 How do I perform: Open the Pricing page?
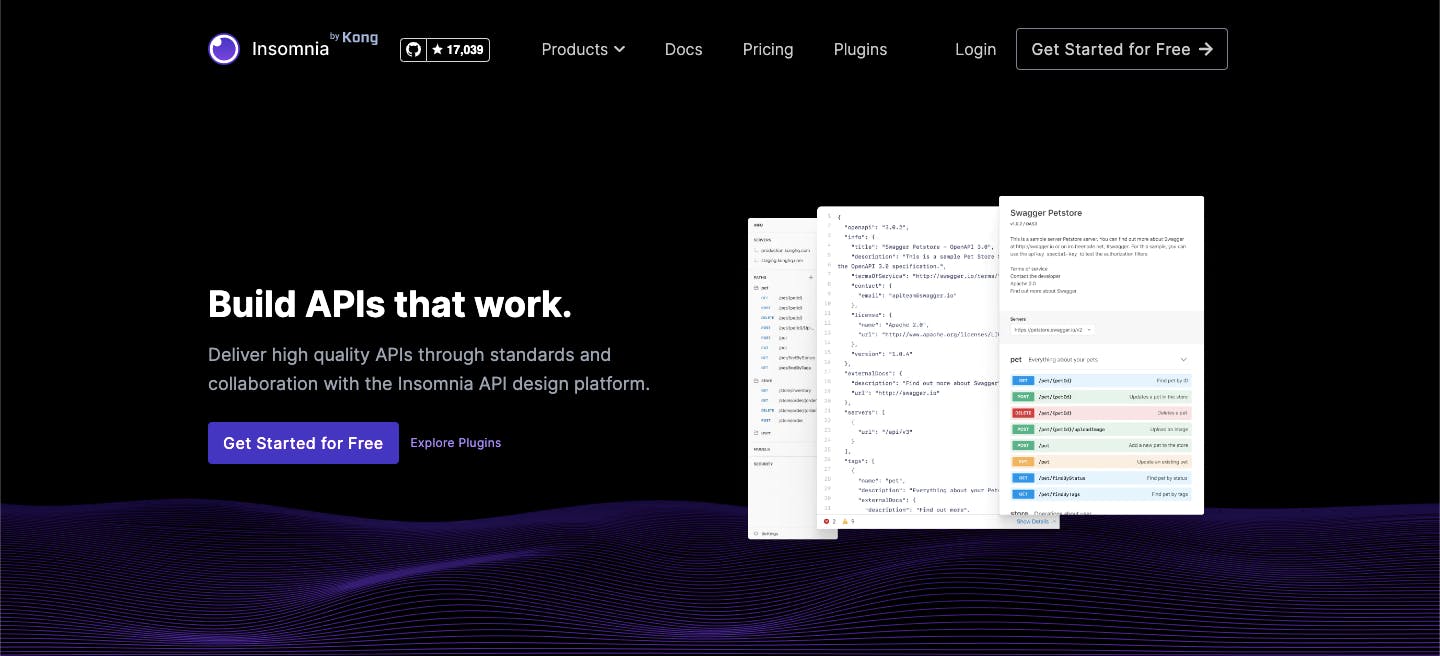(768, 49)
